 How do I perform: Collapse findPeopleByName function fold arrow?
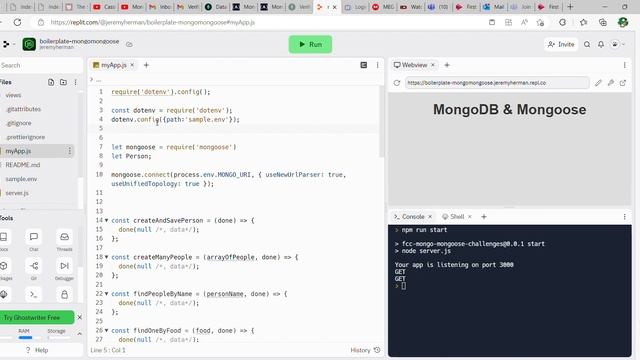pyautogui.click(x=107, y=294)
